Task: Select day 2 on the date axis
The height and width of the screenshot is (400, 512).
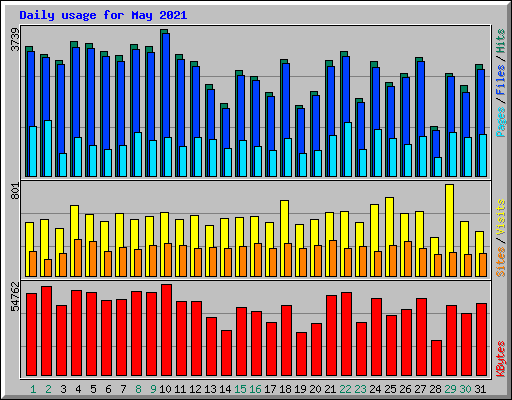Action: tap(48, 389)
